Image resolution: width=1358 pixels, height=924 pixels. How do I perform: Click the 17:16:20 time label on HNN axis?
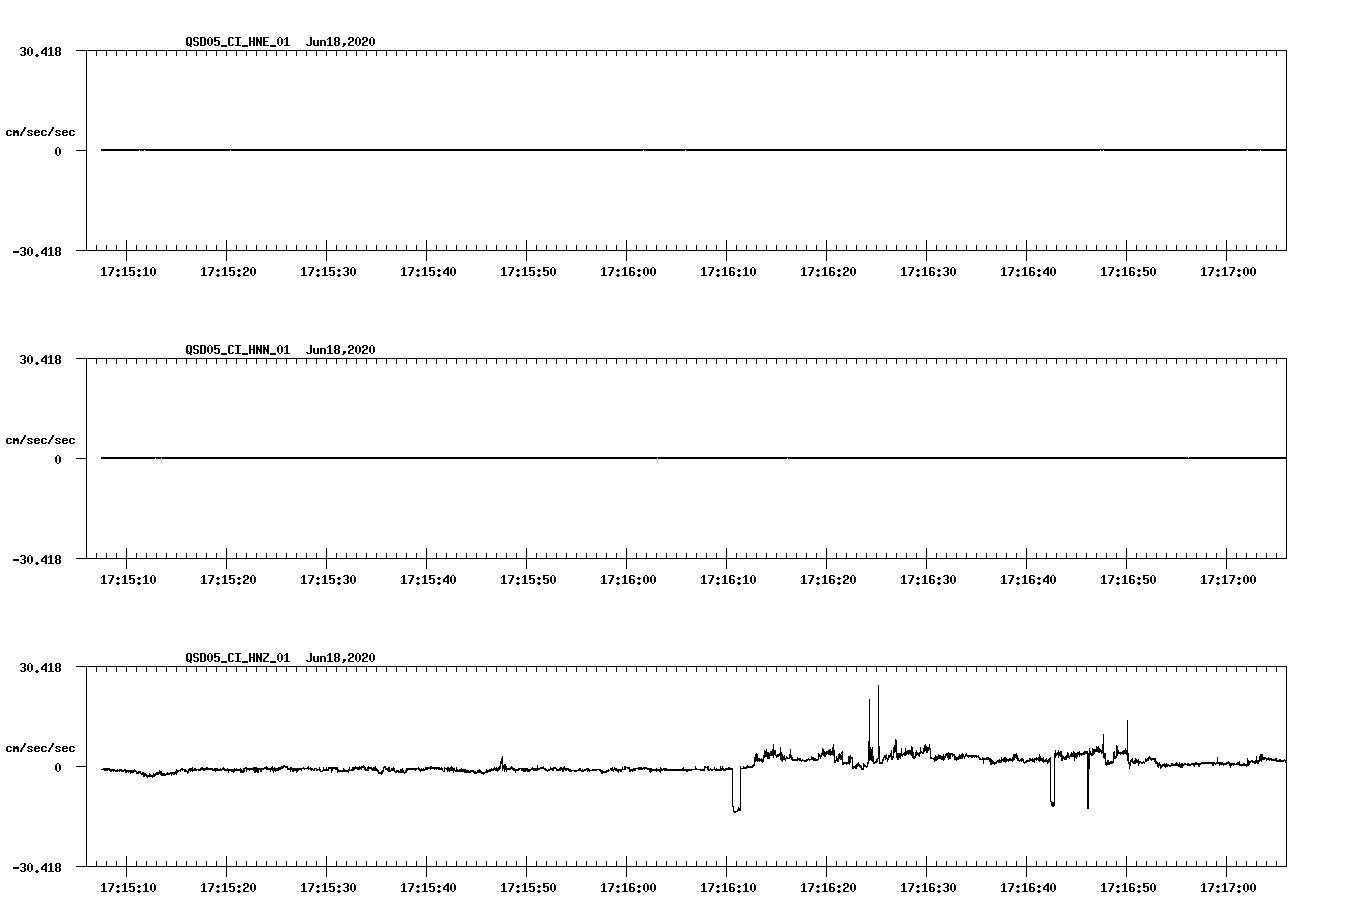click(828, 580)
